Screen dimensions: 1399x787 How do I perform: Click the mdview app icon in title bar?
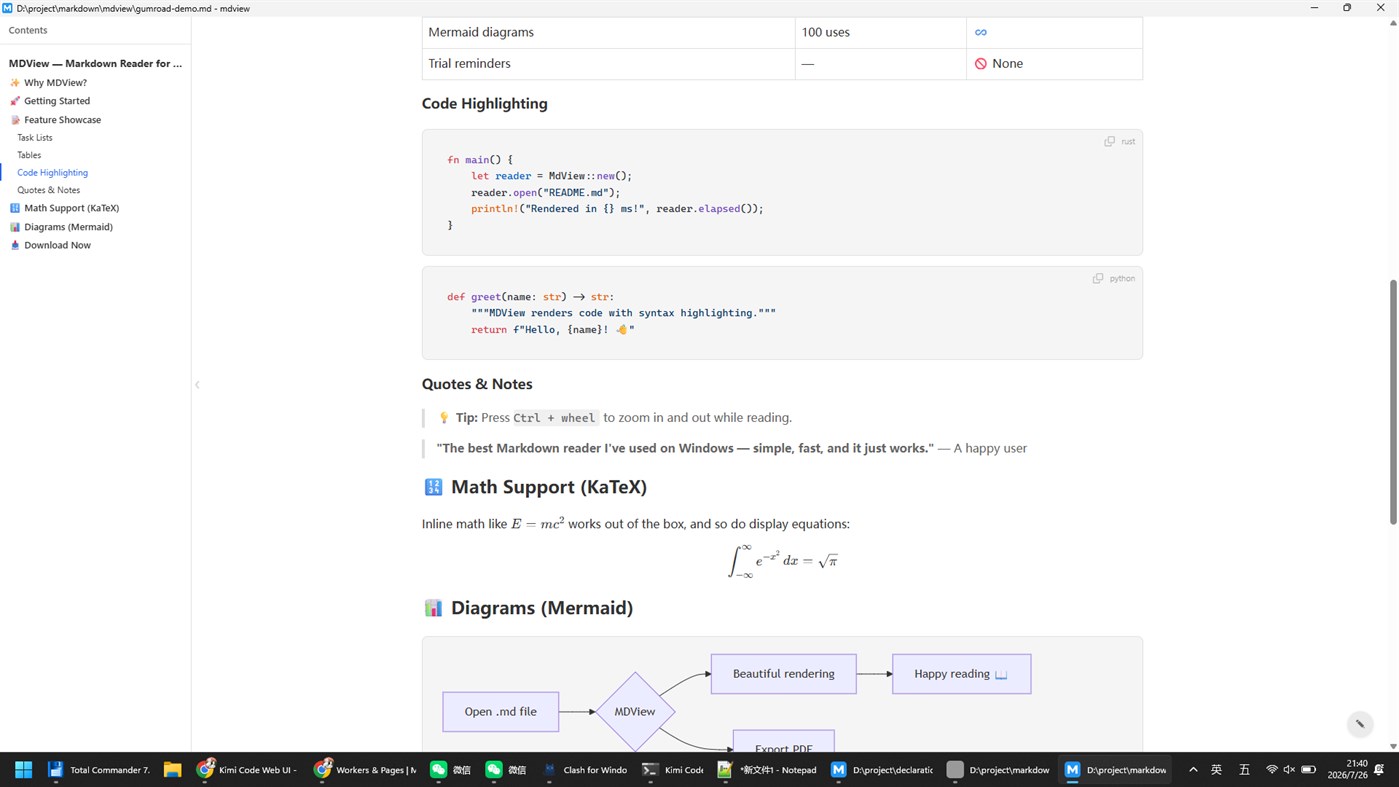(8, 8)
